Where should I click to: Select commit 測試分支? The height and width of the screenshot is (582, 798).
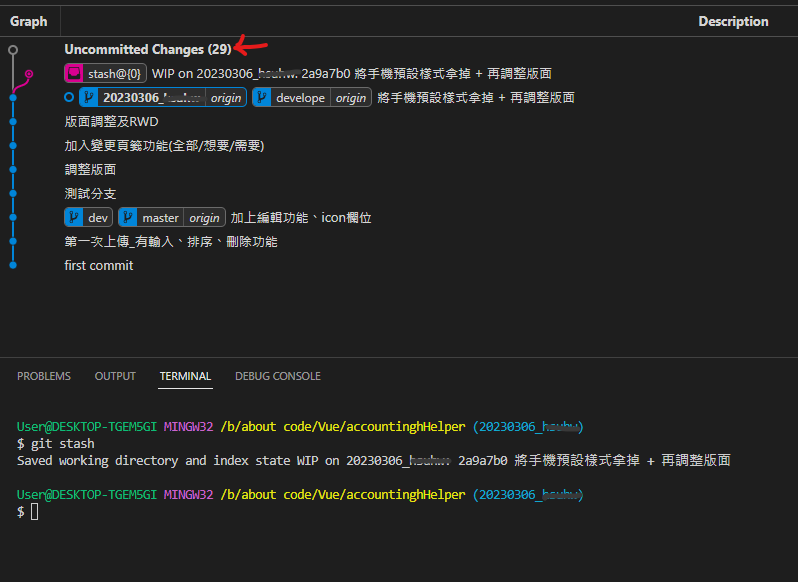[x=90, y=193]
